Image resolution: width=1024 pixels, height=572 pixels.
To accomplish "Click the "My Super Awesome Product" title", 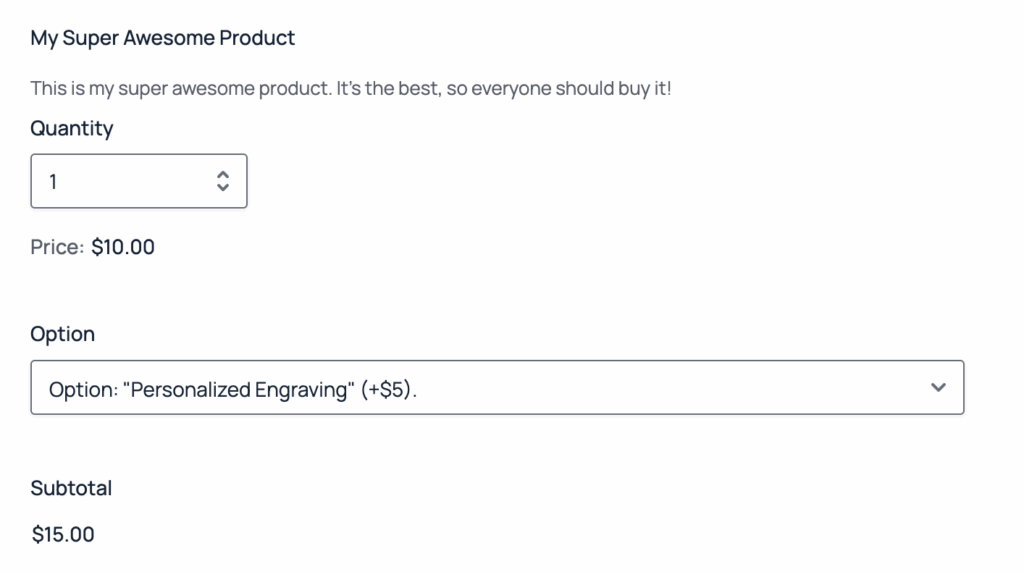I will coord(163,39).
